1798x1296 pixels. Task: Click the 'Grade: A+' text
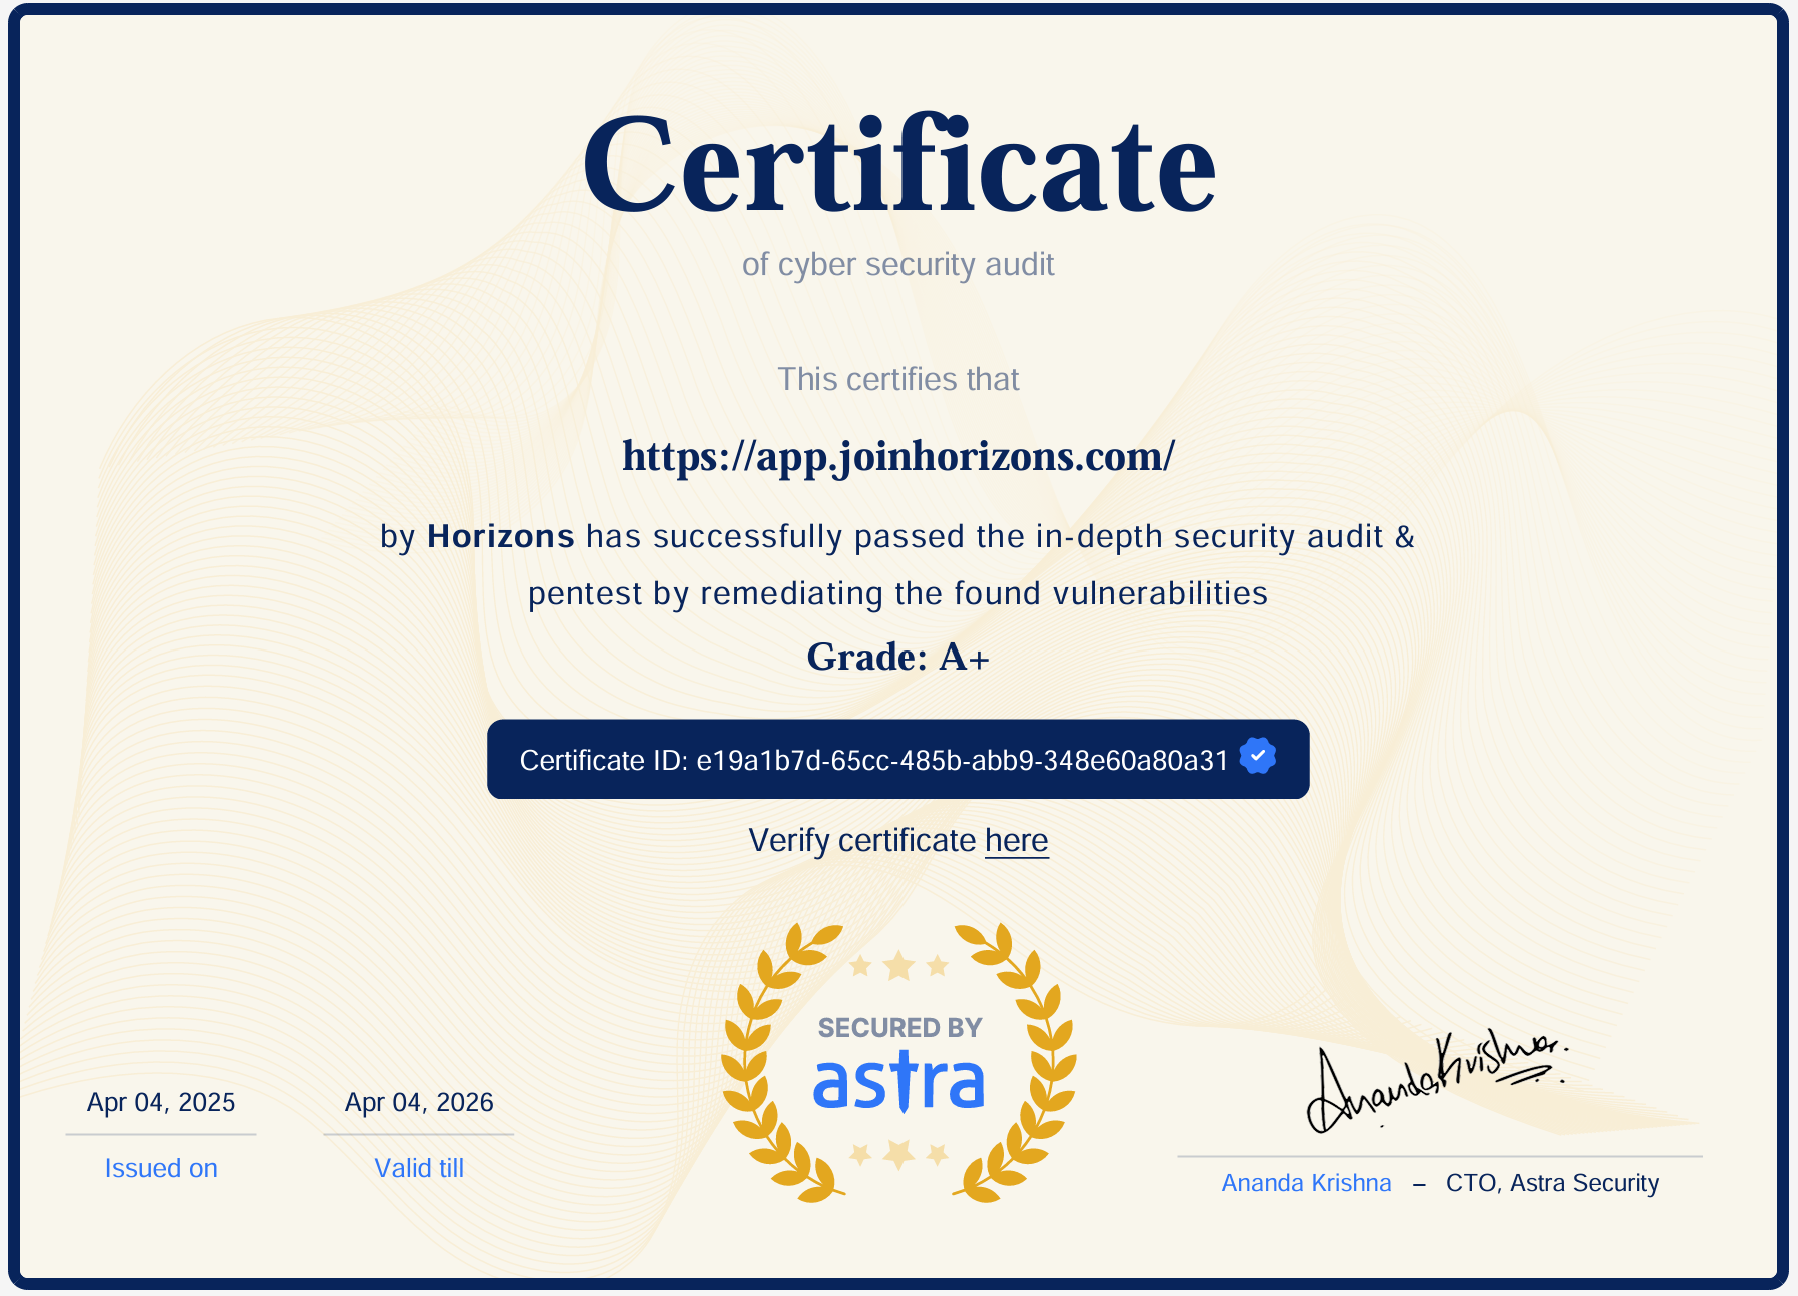click(x=898, y=657)
